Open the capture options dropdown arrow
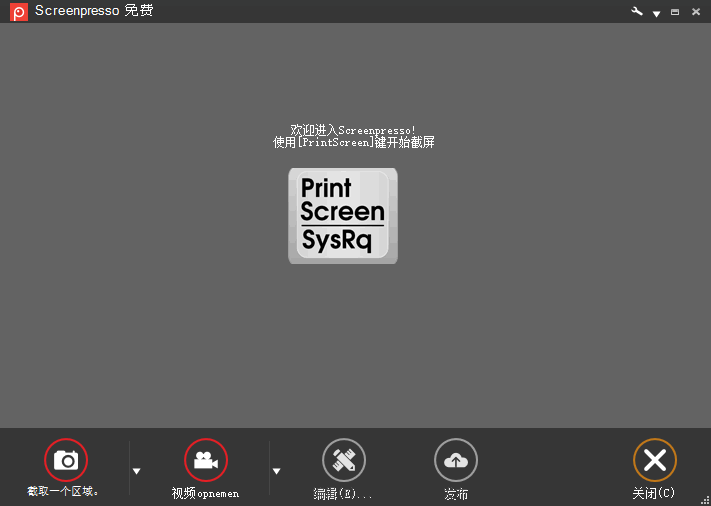Image resolution: width=711 pixels, height=506 pixels. 136,472
